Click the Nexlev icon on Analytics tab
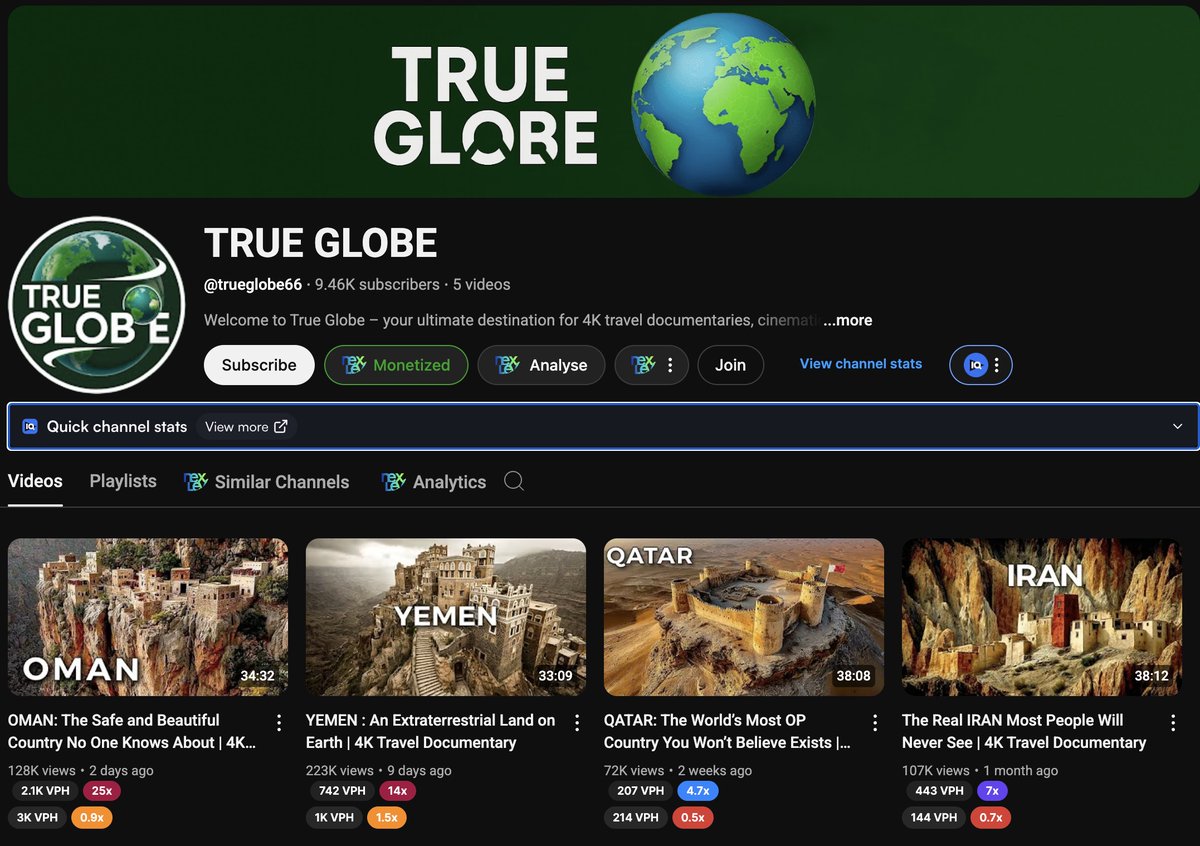 click(x=394, y=482)
